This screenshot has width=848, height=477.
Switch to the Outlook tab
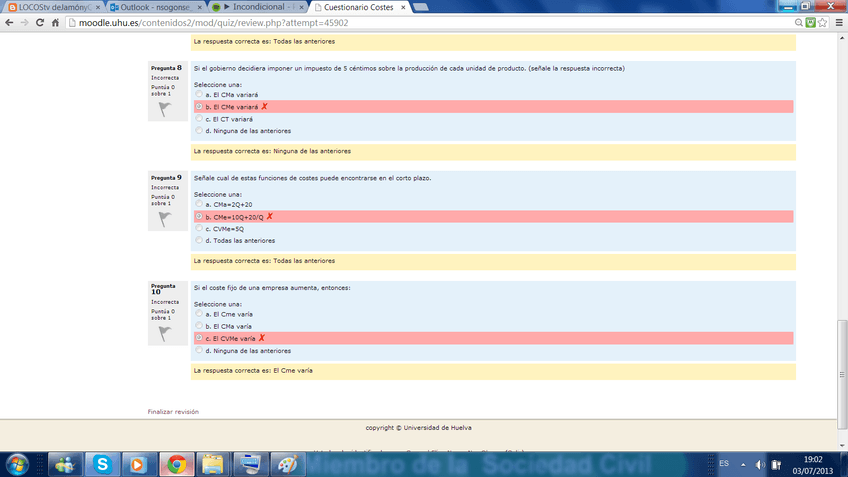[x=149, y=7]
